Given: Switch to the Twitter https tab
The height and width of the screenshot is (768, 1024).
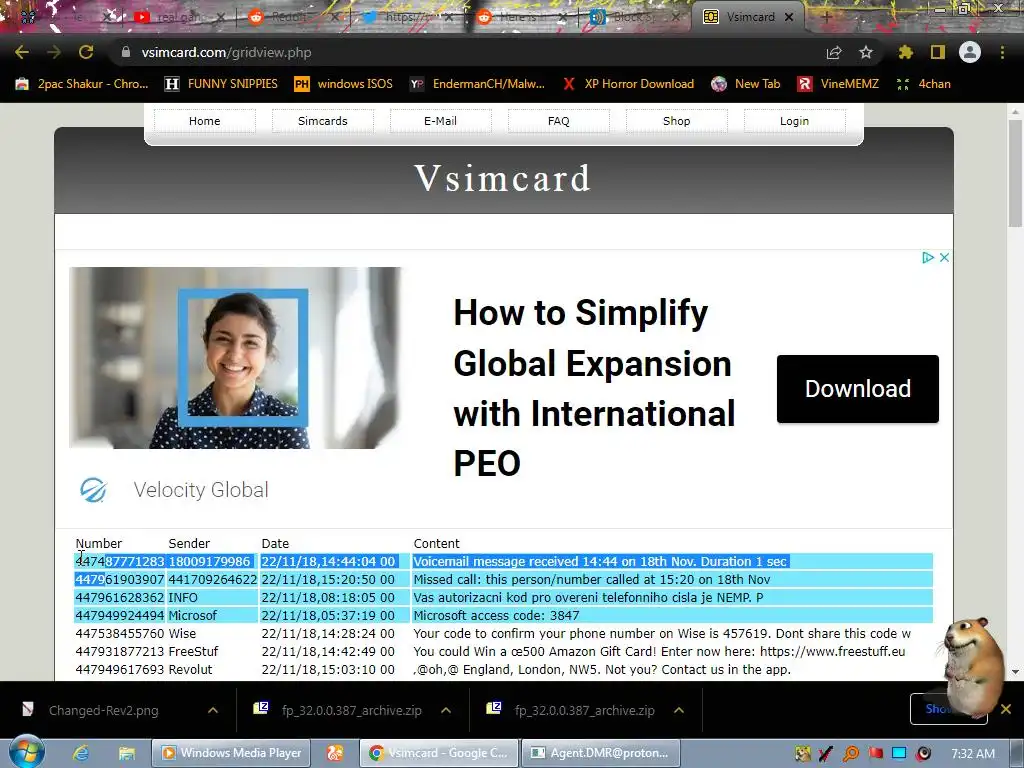Looking at the screenshot, I should [x=408, y=17].
